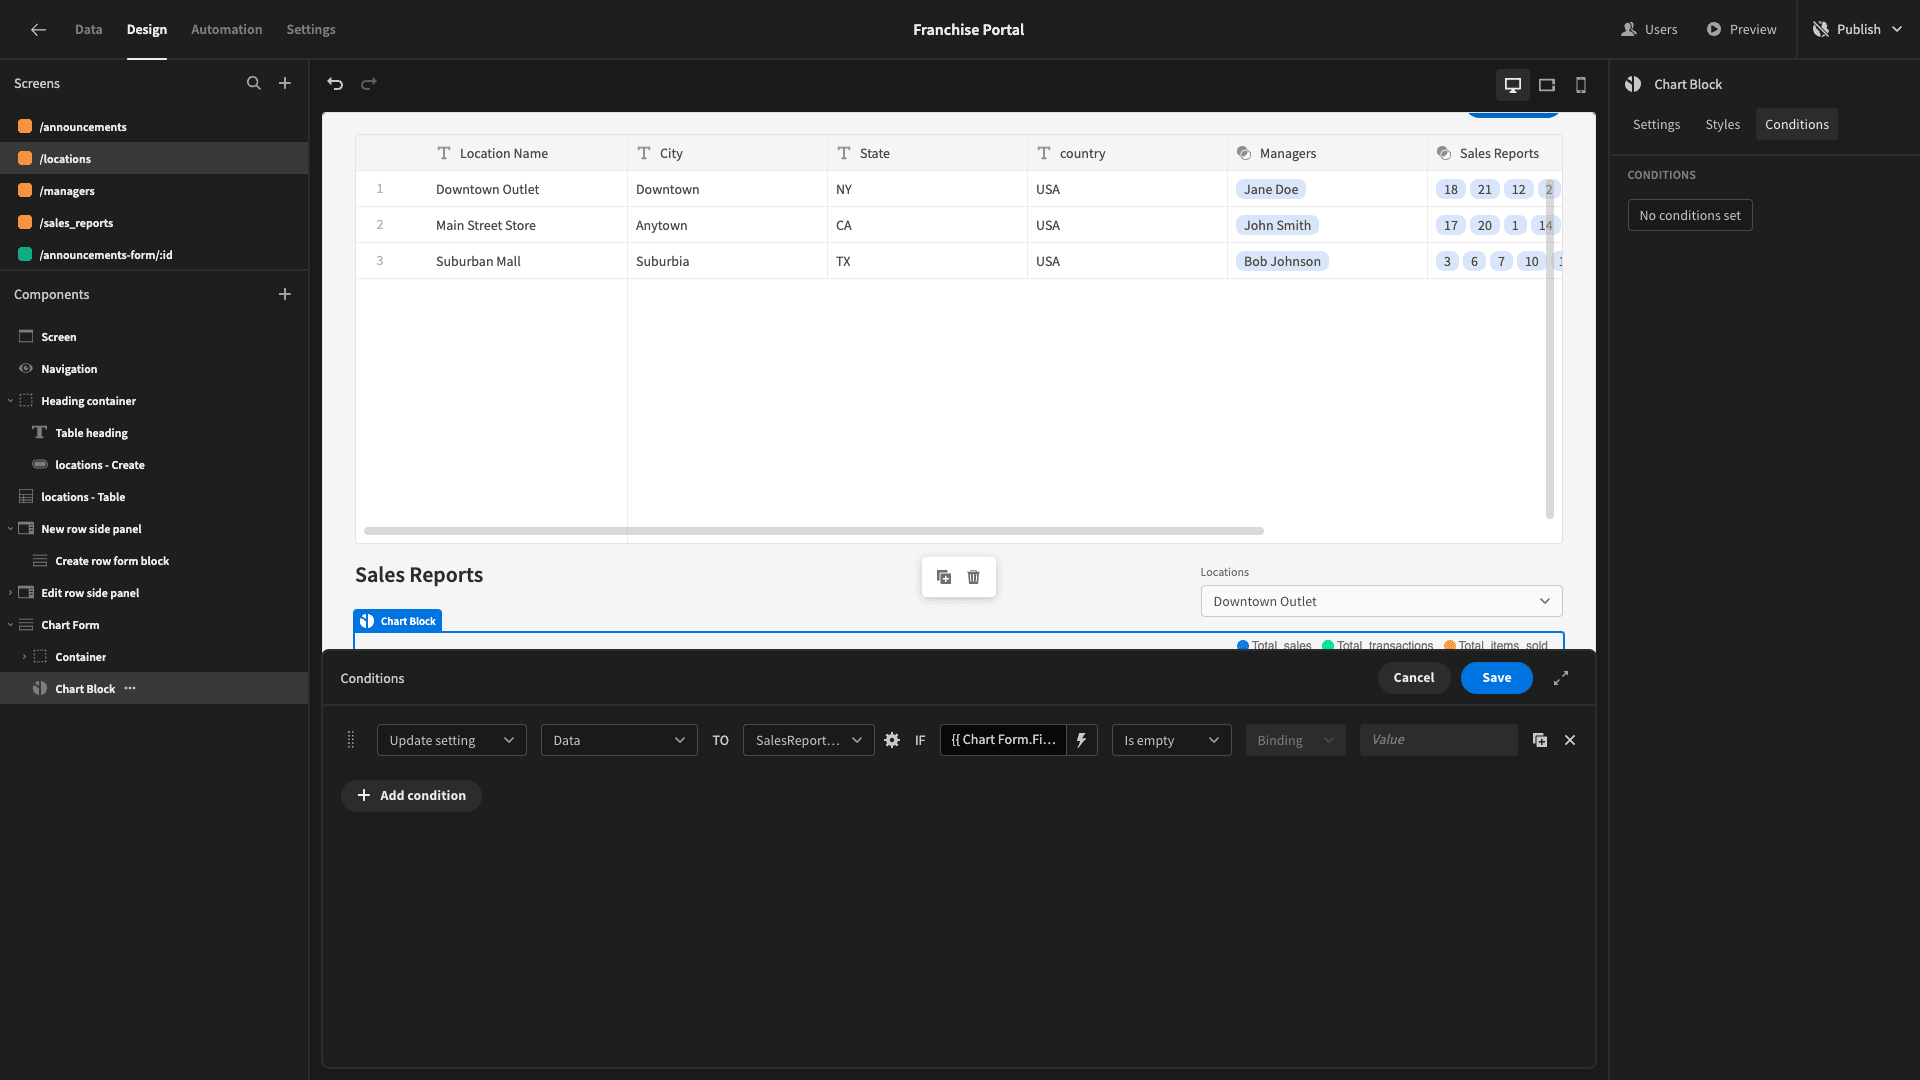
Task: Add a new screen with plus icon
Action: (285, 84)
